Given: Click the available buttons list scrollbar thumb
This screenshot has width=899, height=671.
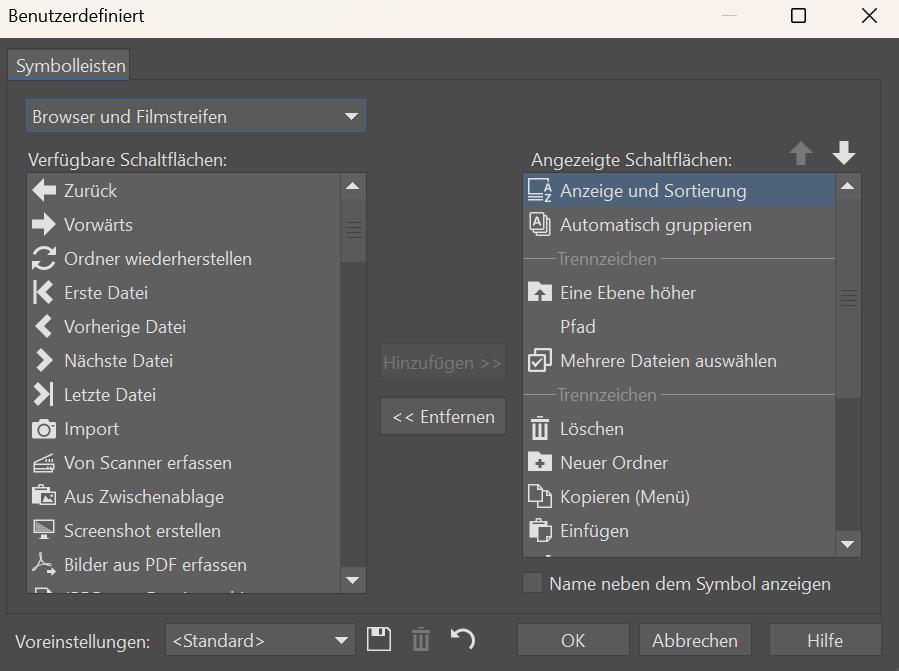Looking at the screenshot, I should point(353,231).
